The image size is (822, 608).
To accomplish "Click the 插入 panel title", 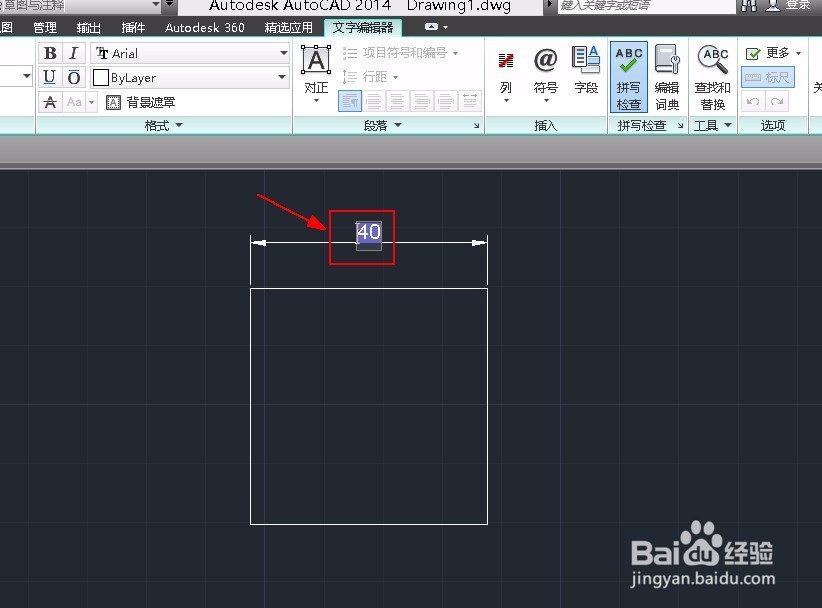I will [546, 125].
